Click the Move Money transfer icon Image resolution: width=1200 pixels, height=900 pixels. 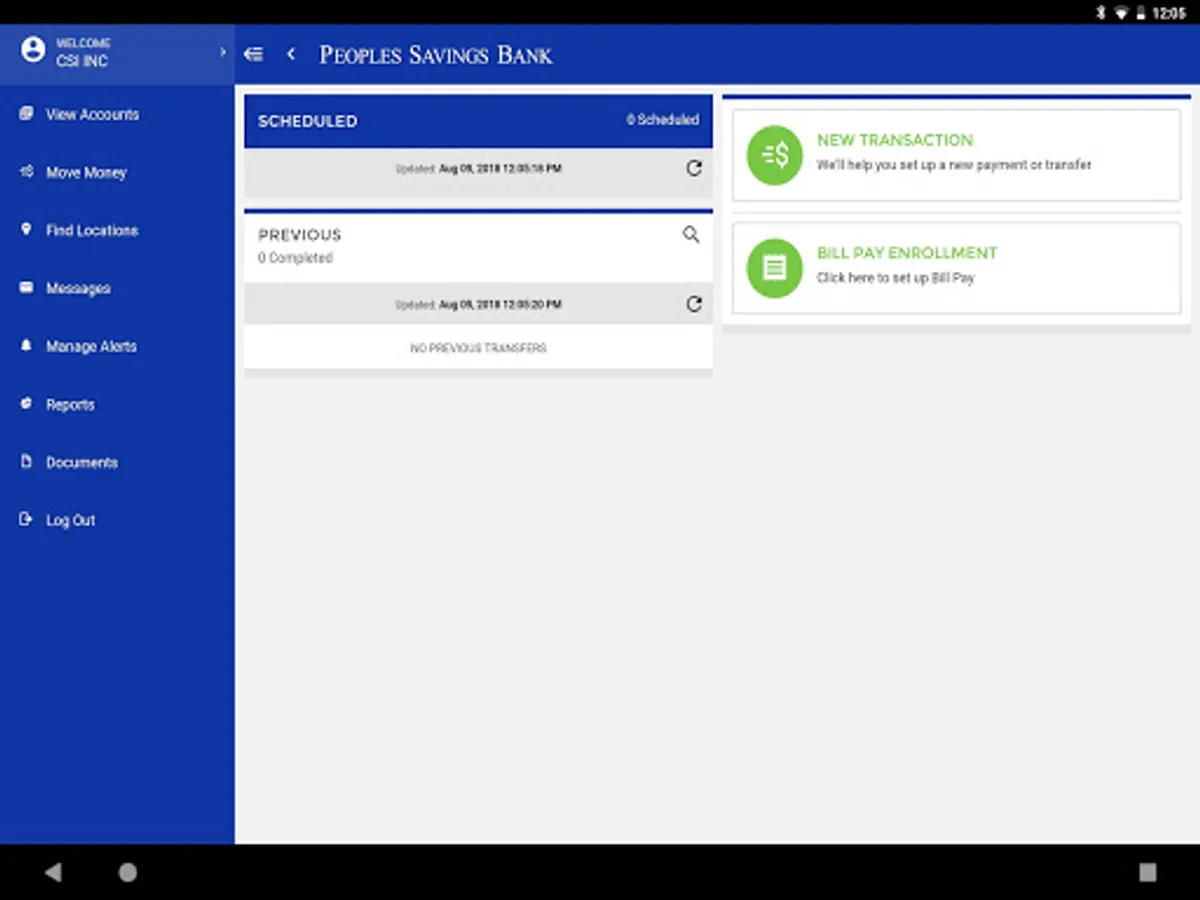[x=26, y=172]
